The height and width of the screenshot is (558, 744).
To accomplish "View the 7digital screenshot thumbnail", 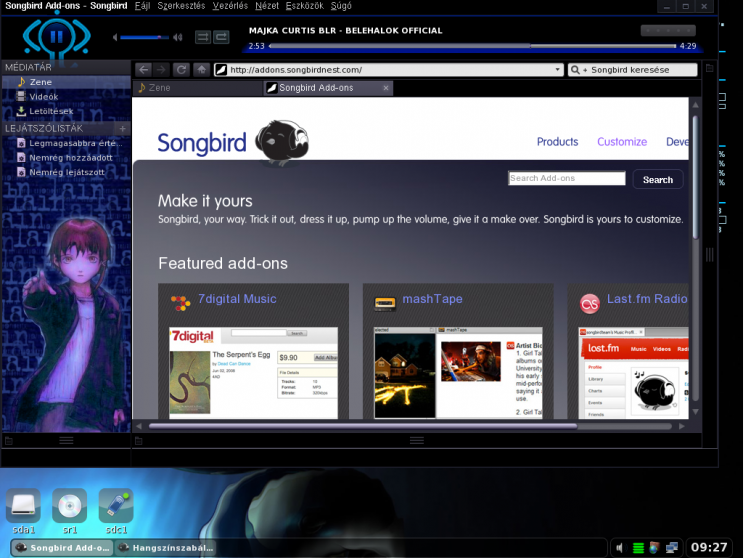I will (253, 372).
